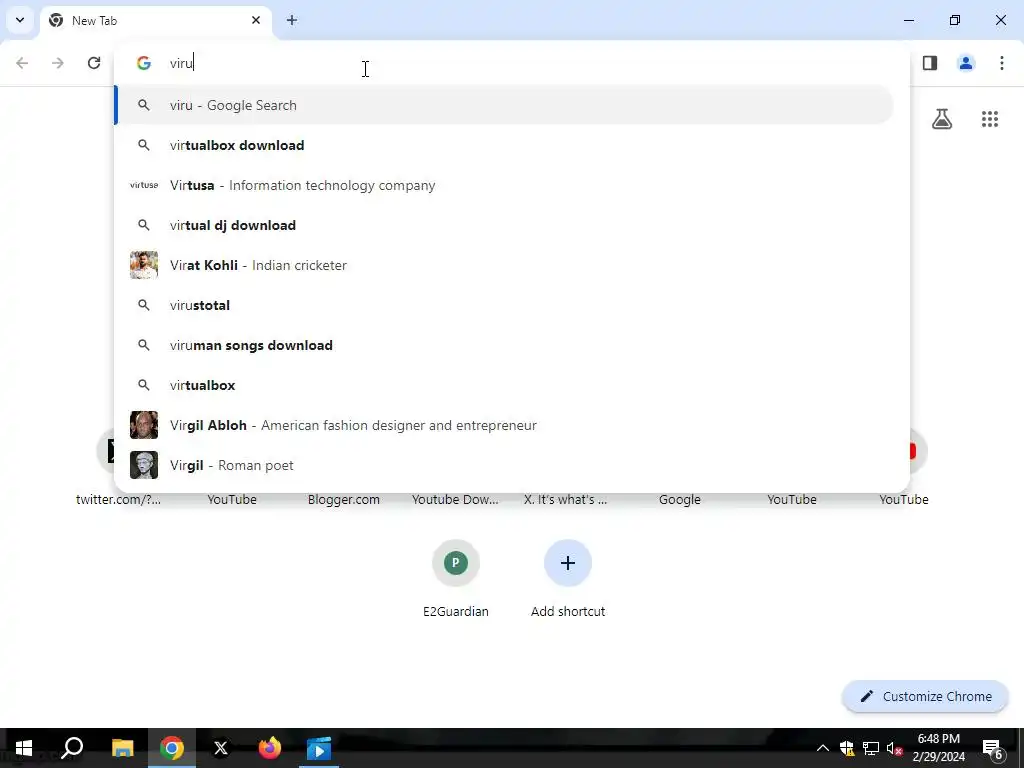Open the Youtube Dow... shortcut label

(x=455, y=500)
